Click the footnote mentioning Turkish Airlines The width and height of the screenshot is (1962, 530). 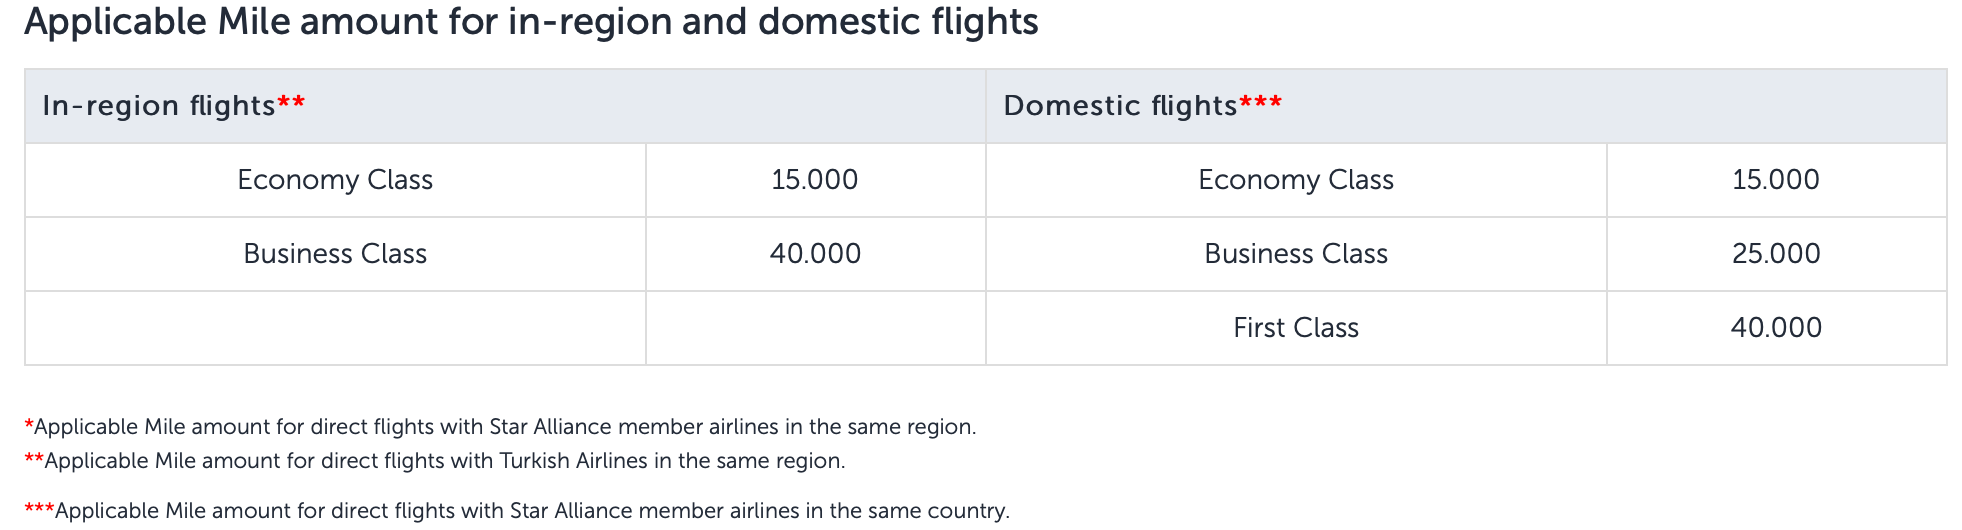coord(435,461)
